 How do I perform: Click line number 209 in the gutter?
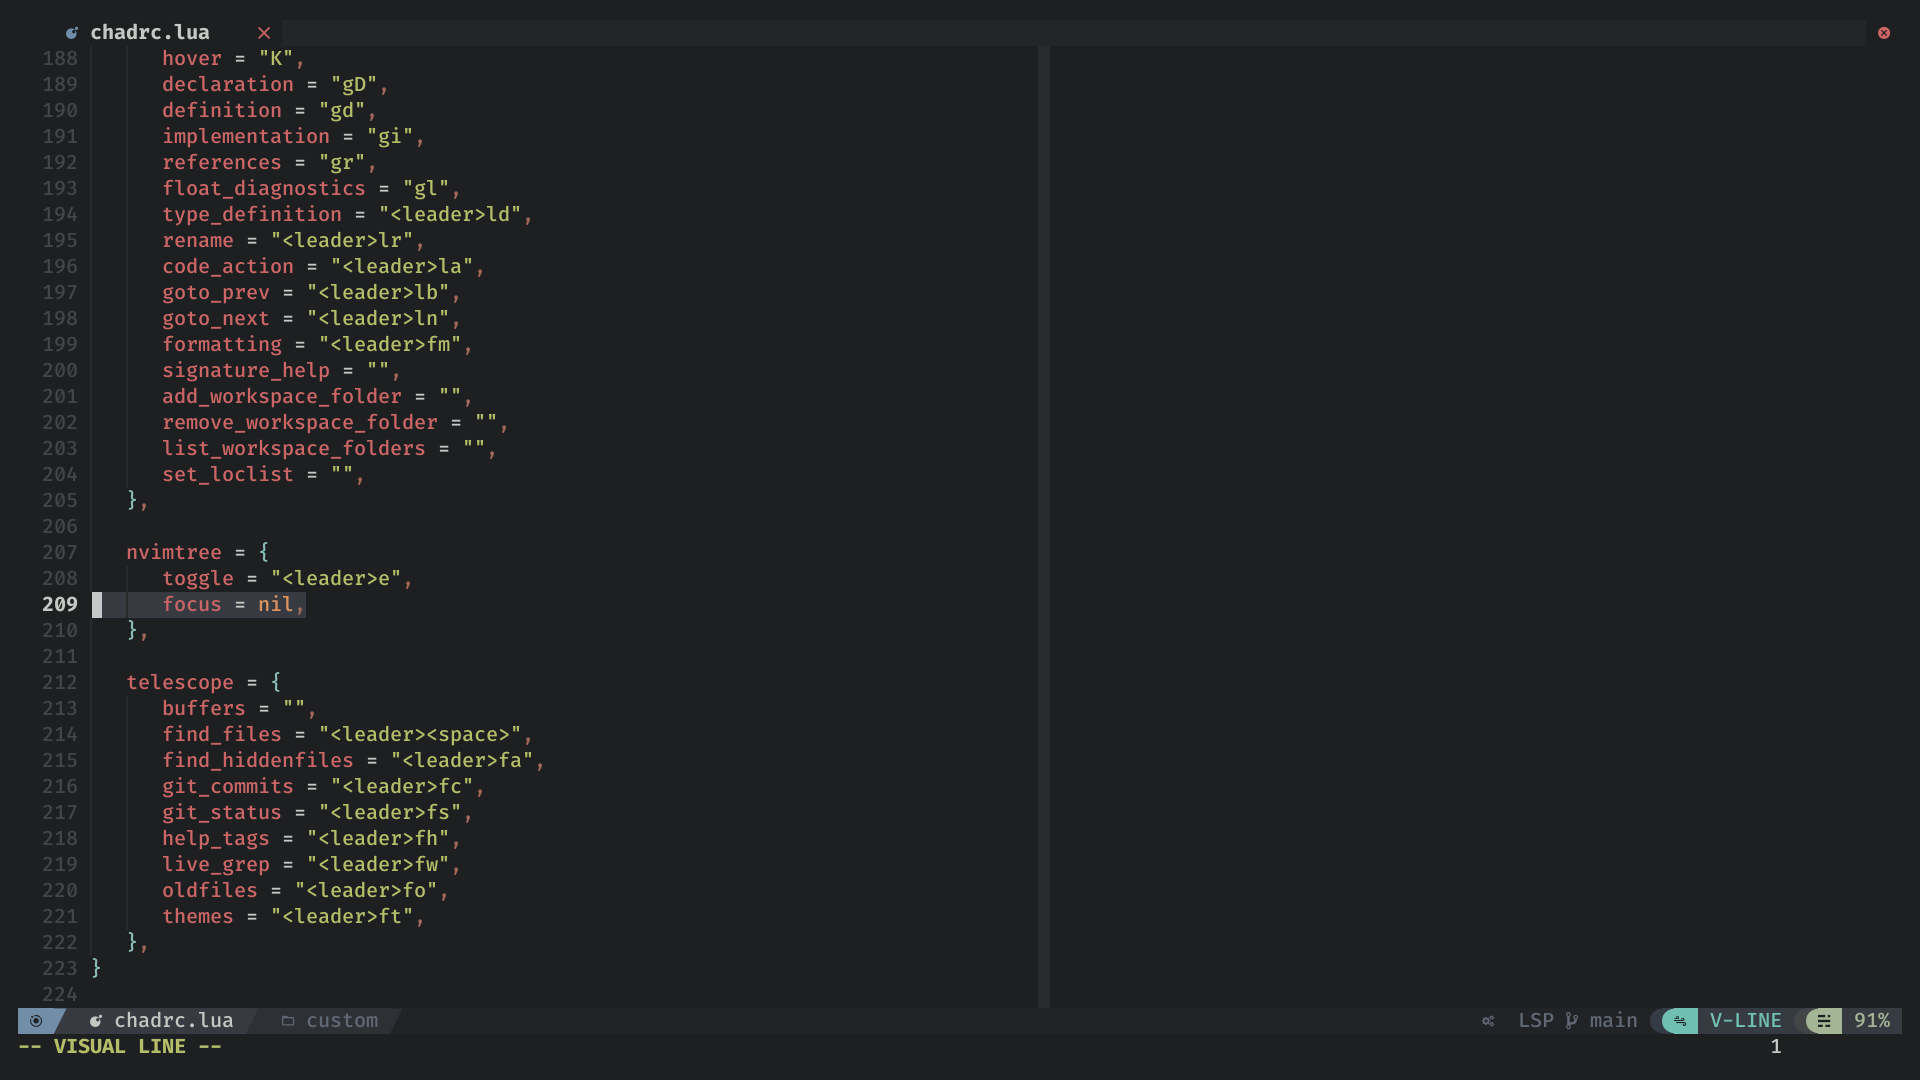59,604
